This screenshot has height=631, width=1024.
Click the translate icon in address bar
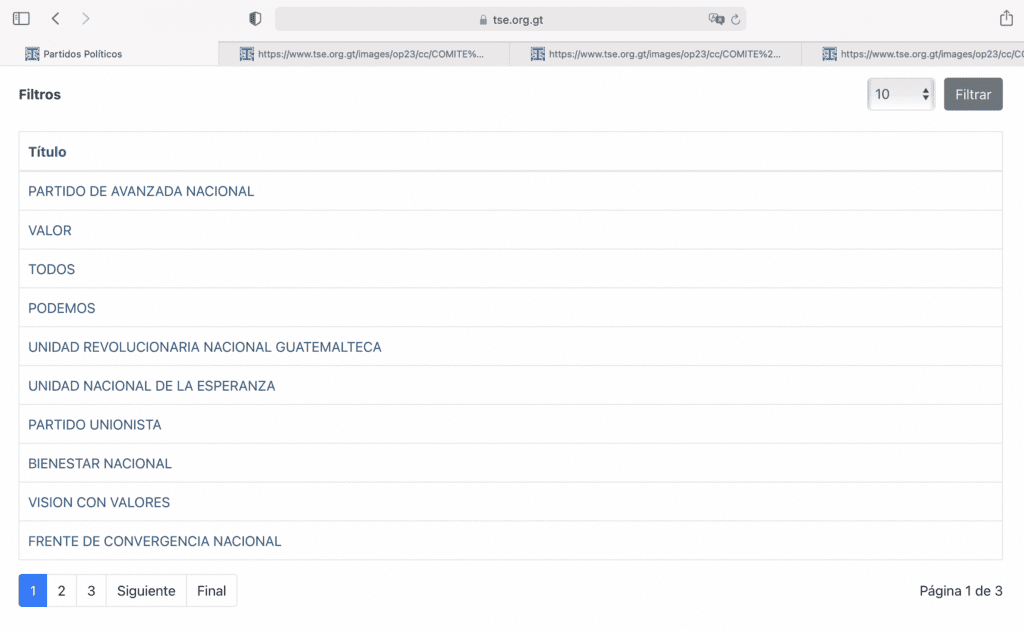coord(715,19)
